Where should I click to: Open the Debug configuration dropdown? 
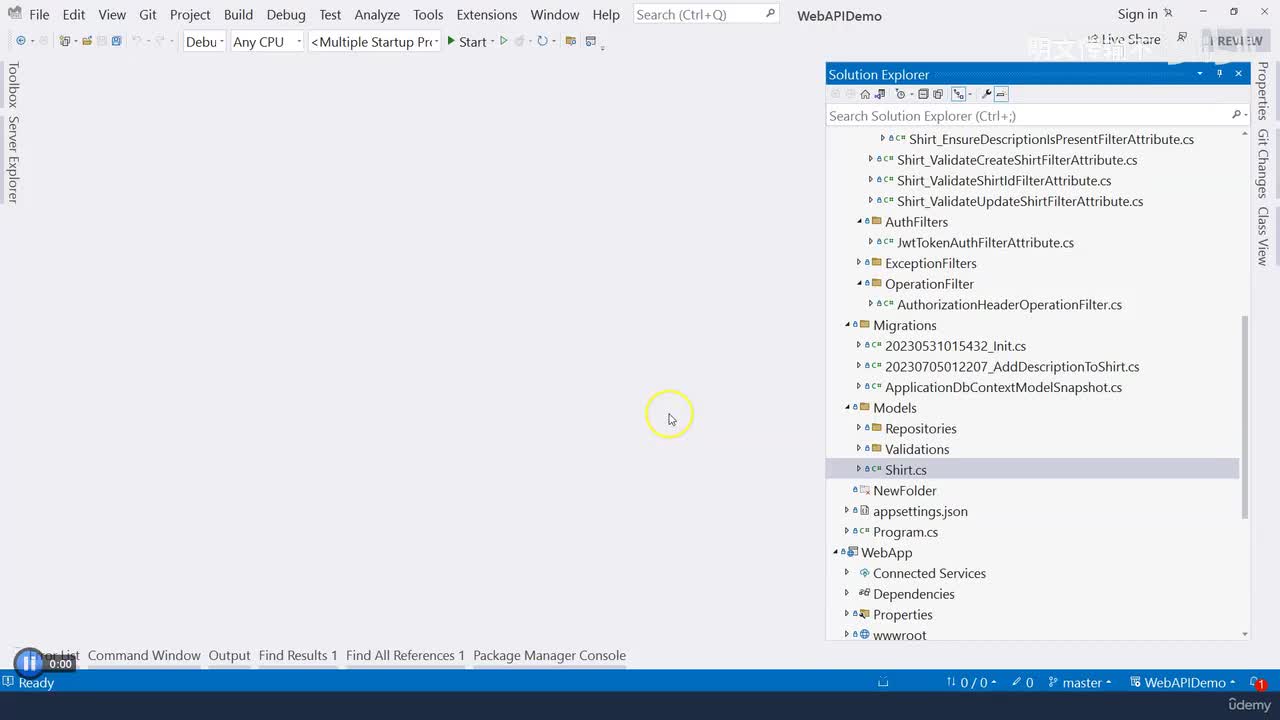(204, 41)
